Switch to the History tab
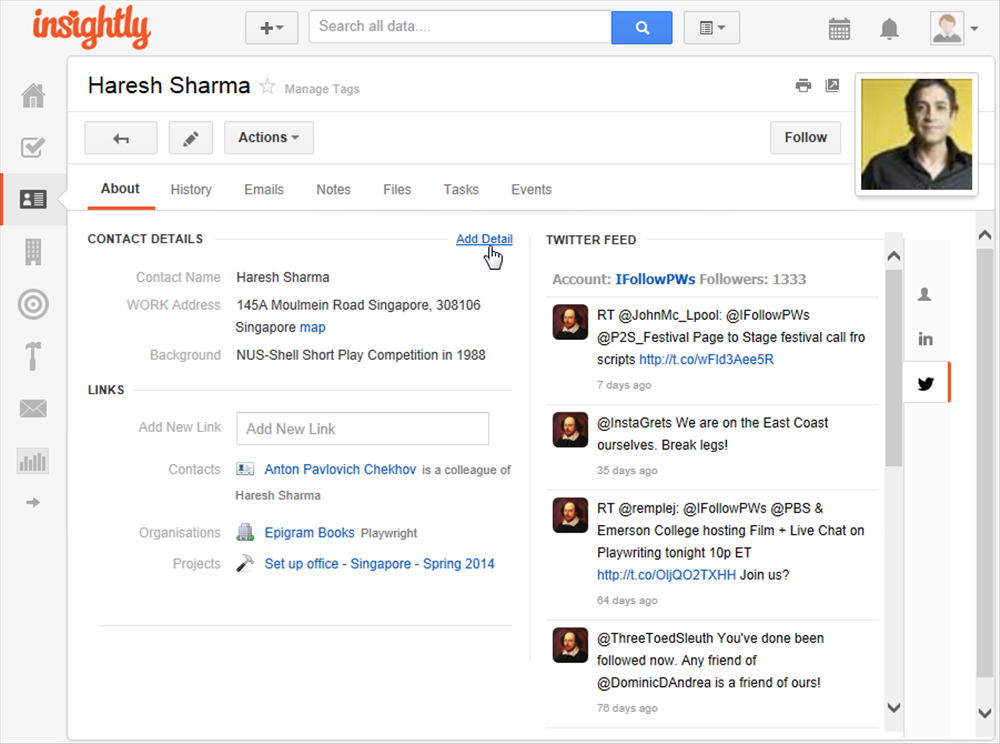This screenshot has width=1000, height=744. pos(191,189)
